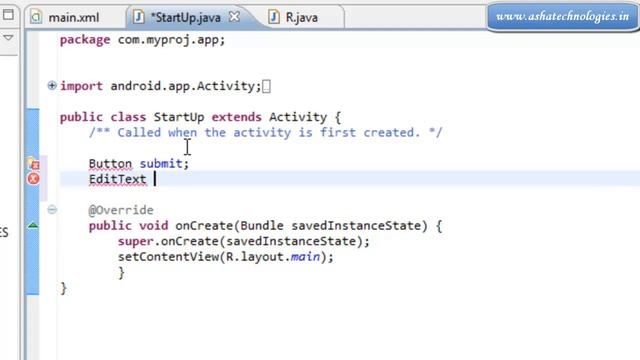Select the StartUp.java editor tab
The image size is (640, 360).
click(x=186, y=18)
